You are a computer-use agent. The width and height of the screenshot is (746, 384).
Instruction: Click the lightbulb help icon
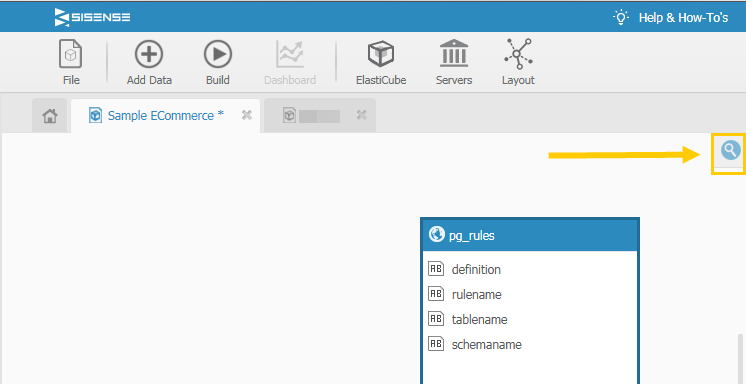(621, 17)
